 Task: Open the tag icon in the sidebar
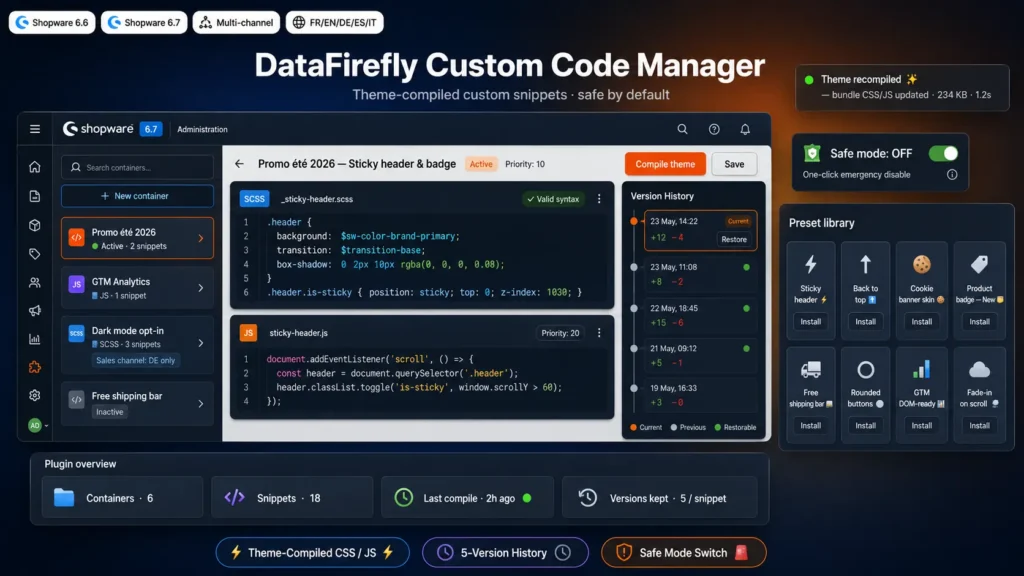click(x=35, y=253)
